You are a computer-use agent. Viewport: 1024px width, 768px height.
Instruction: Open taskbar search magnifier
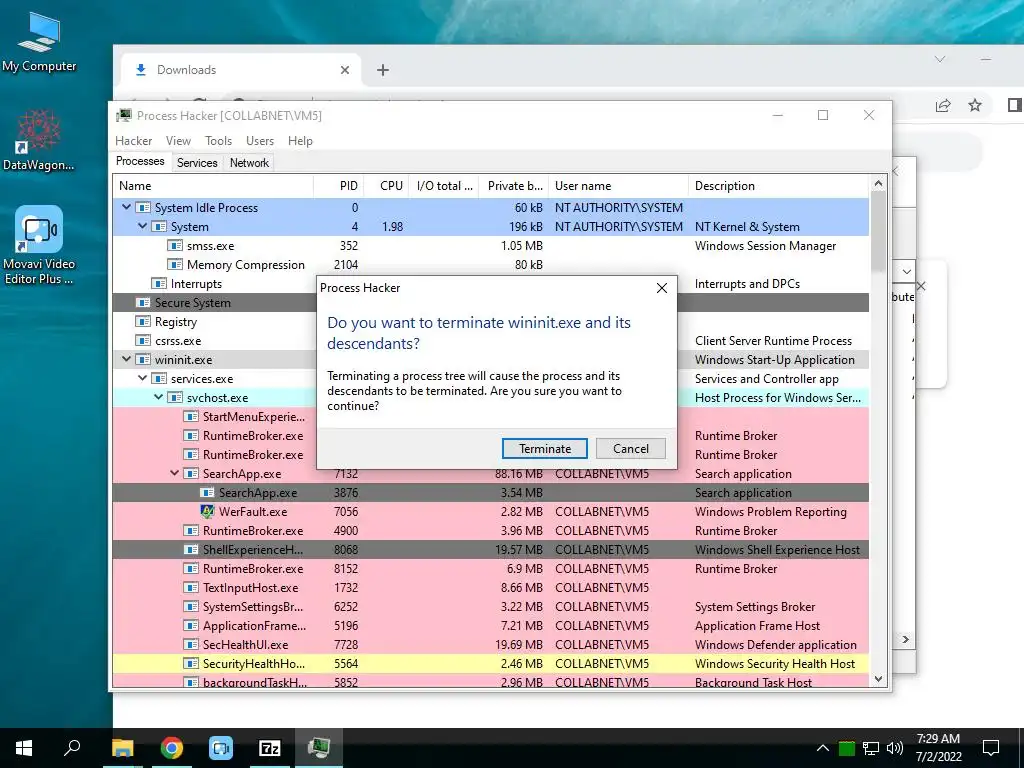(72, 748)
